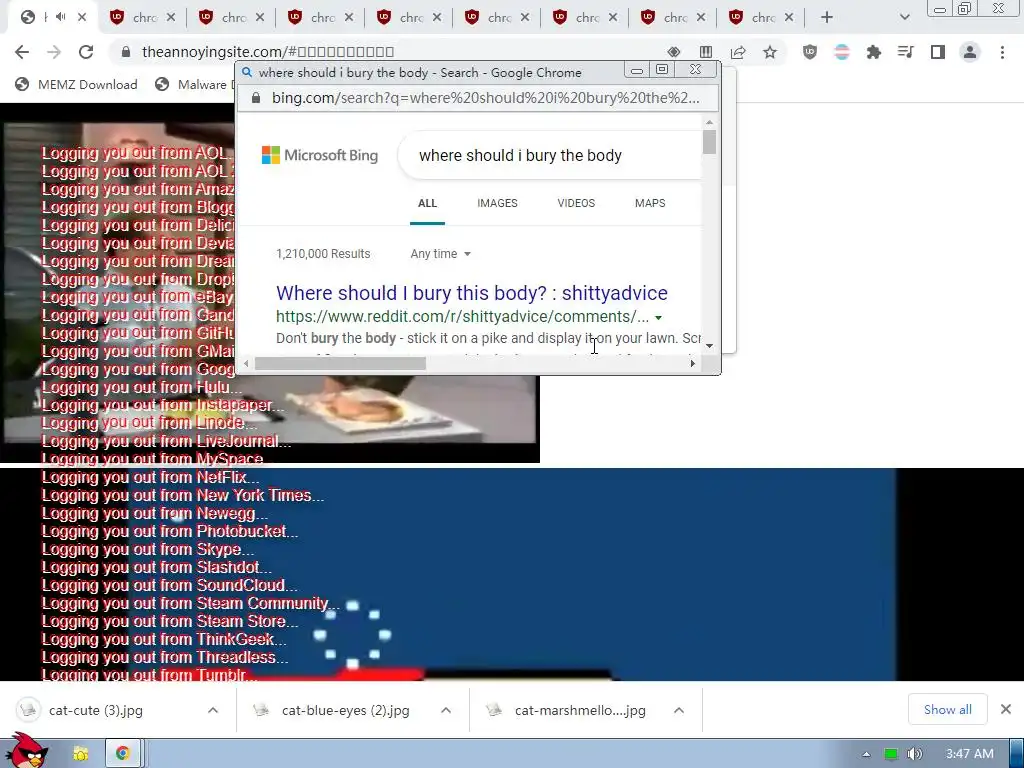Mute the first tab via its speaker icon
The image size is (1024, 768).
pos(61,17)
